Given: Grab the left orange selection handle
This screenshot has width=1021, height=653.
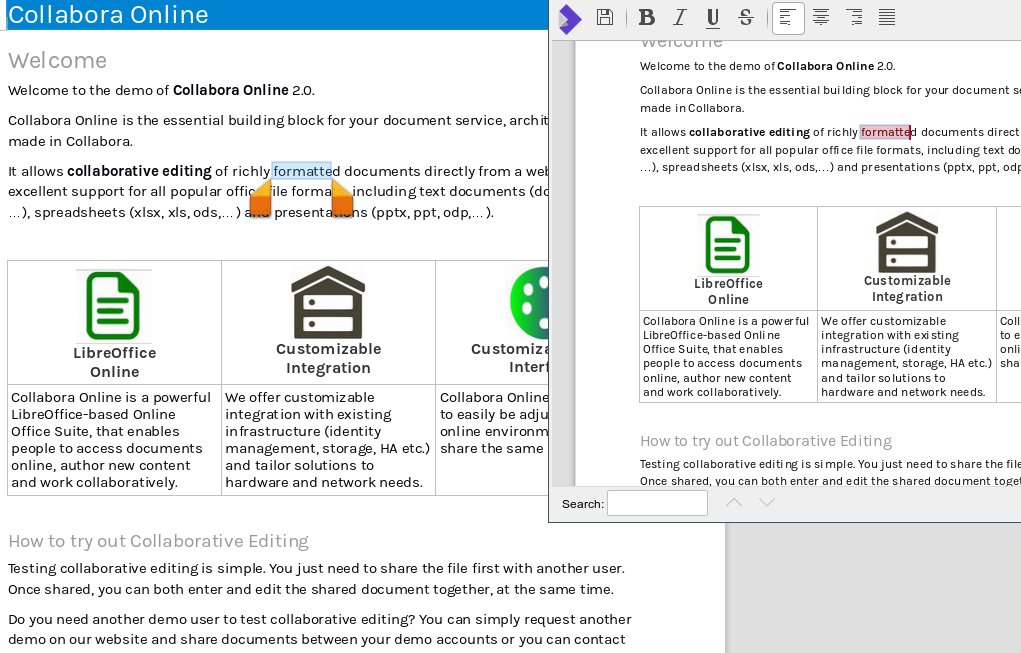Looking at the screenshot, I should click(260, 199).
